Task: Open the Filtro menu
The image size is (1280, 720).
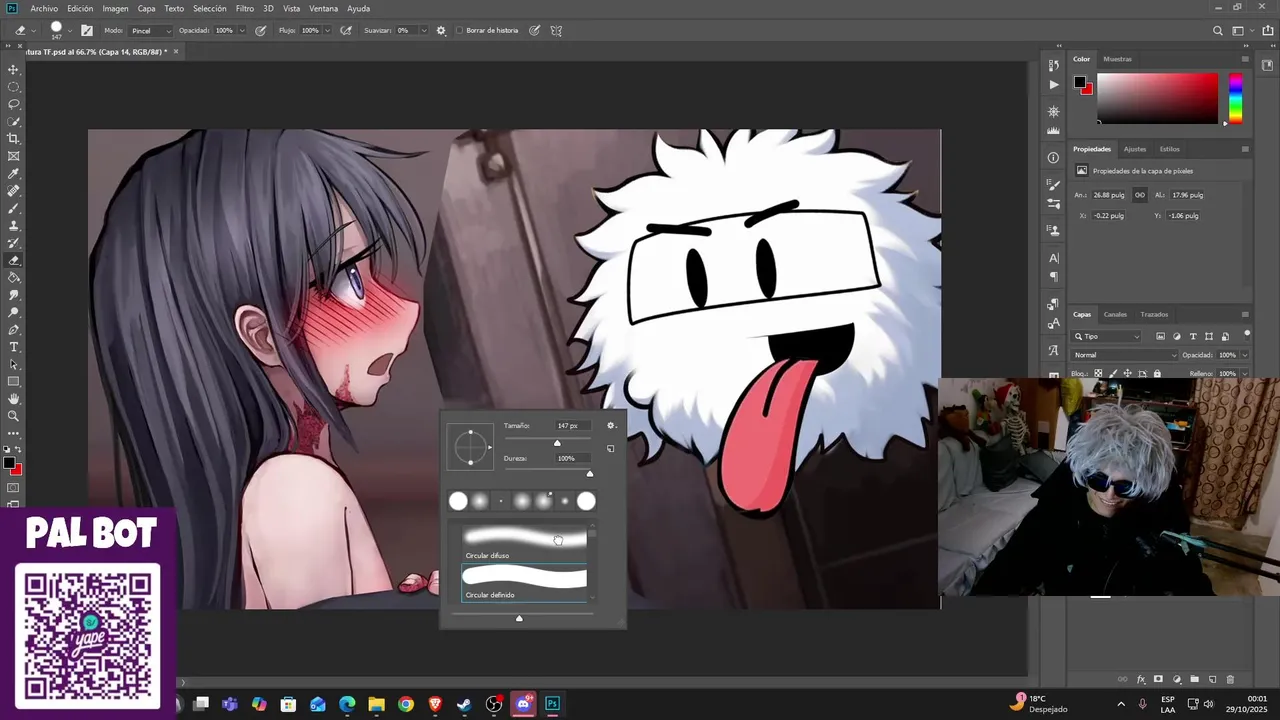Action: pos(245,8)
